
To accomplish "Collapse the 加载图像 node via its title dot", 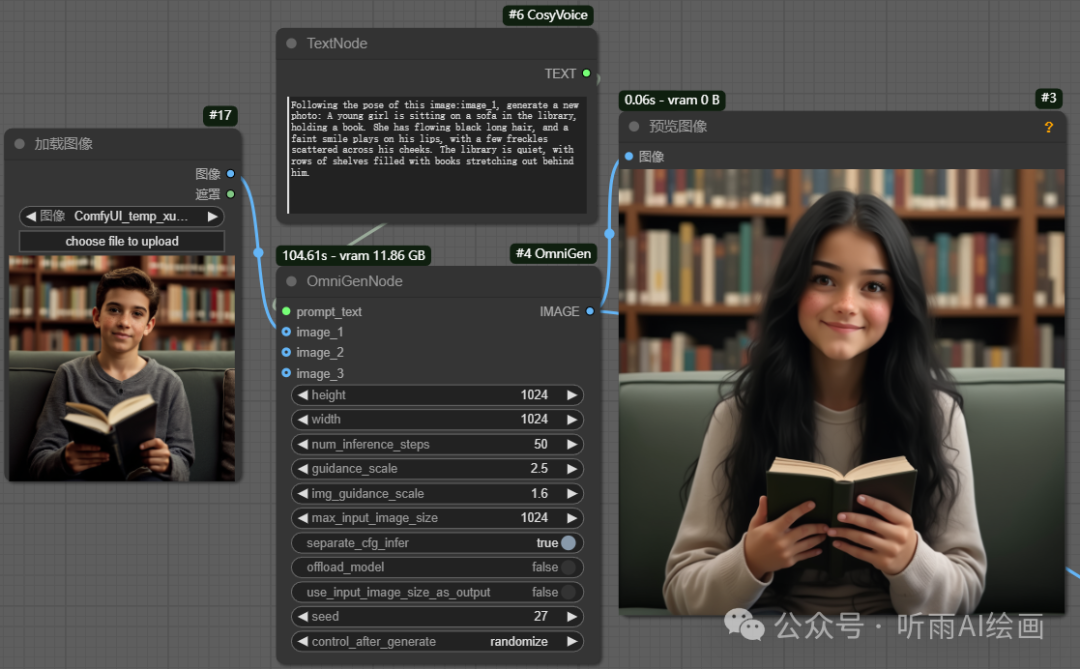I will coord(19,144).
